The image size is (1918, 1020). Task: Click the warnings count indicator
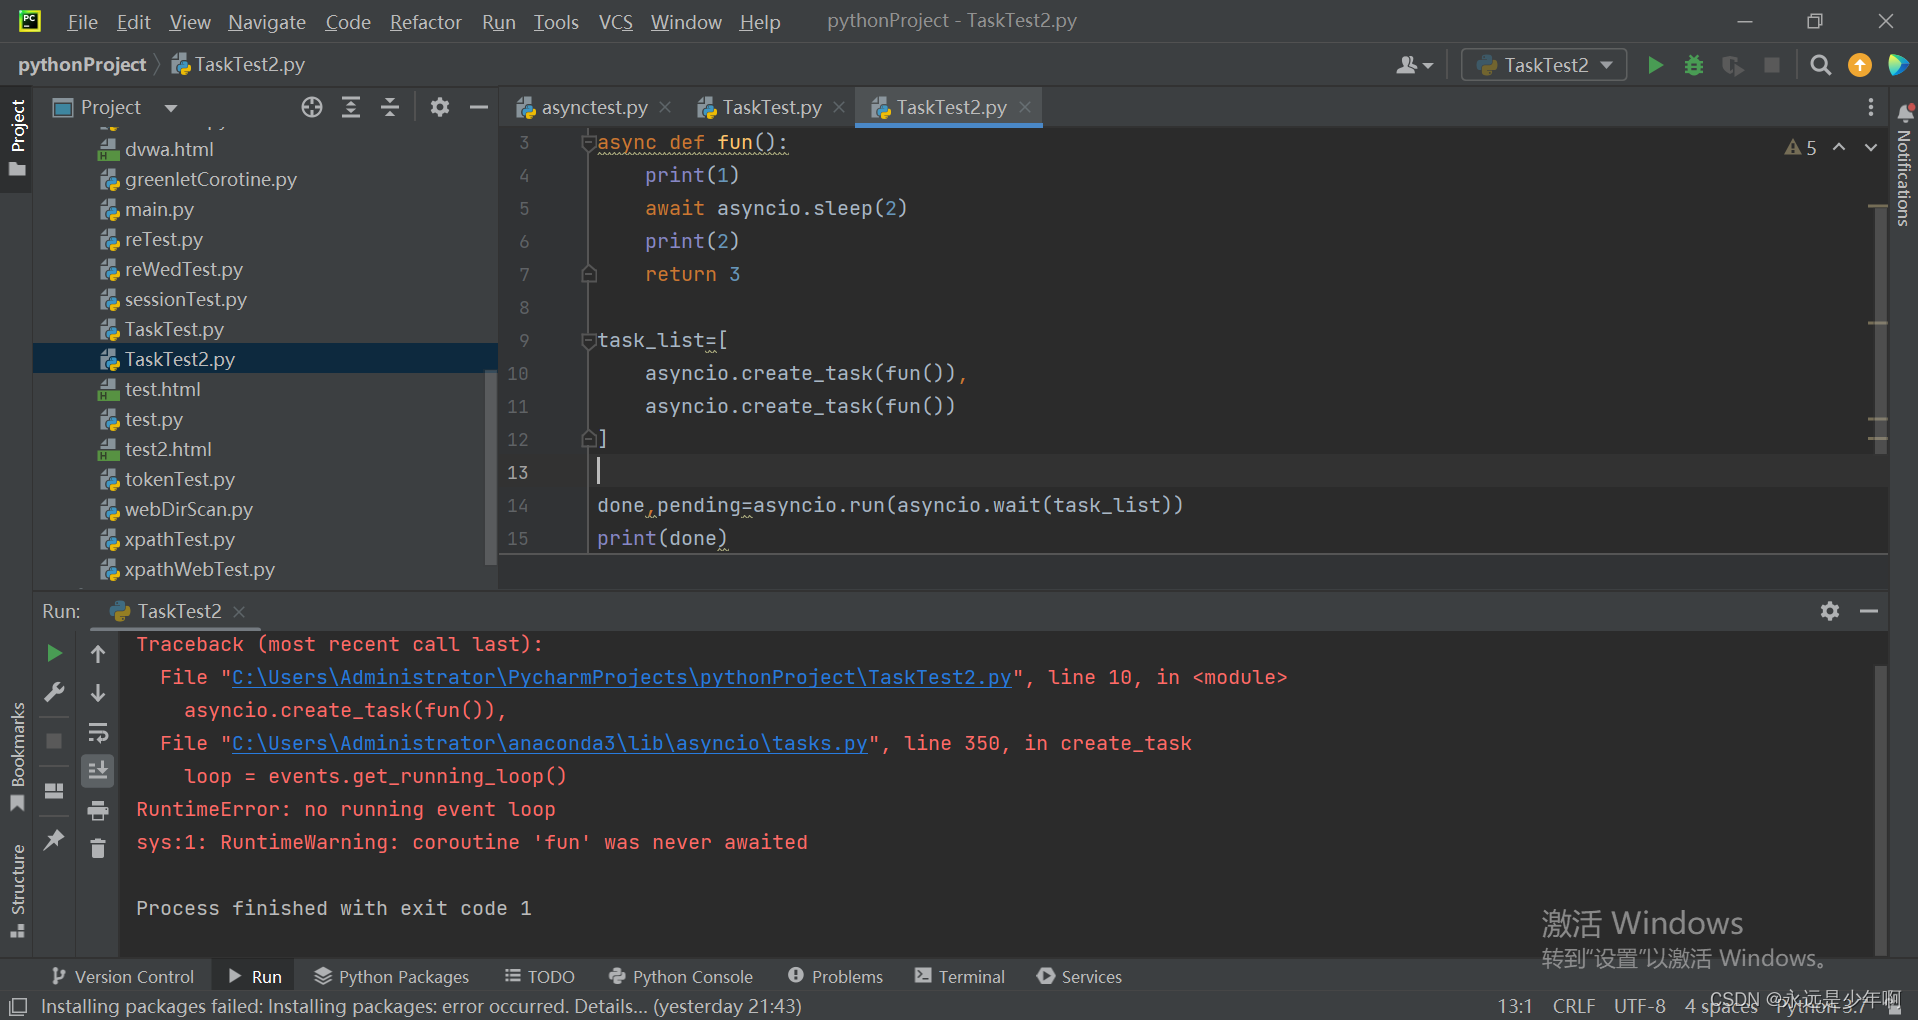[x=1801, y=148]
